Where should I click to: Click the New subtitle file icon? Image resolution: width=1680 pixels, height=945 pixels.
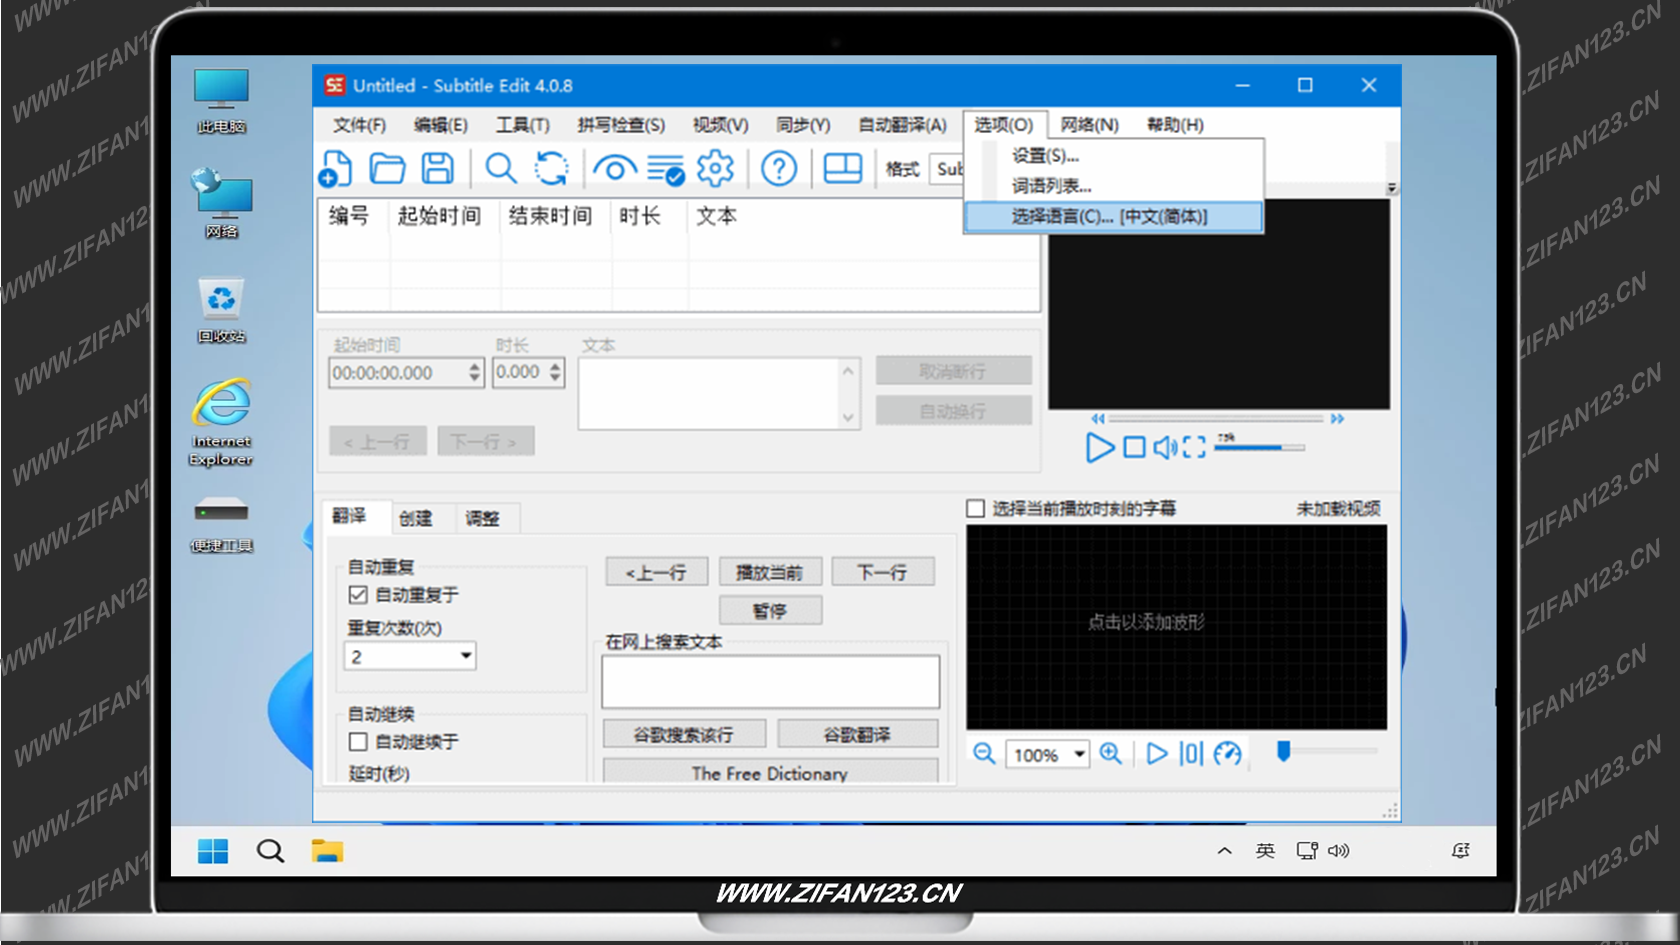(336, 169)
